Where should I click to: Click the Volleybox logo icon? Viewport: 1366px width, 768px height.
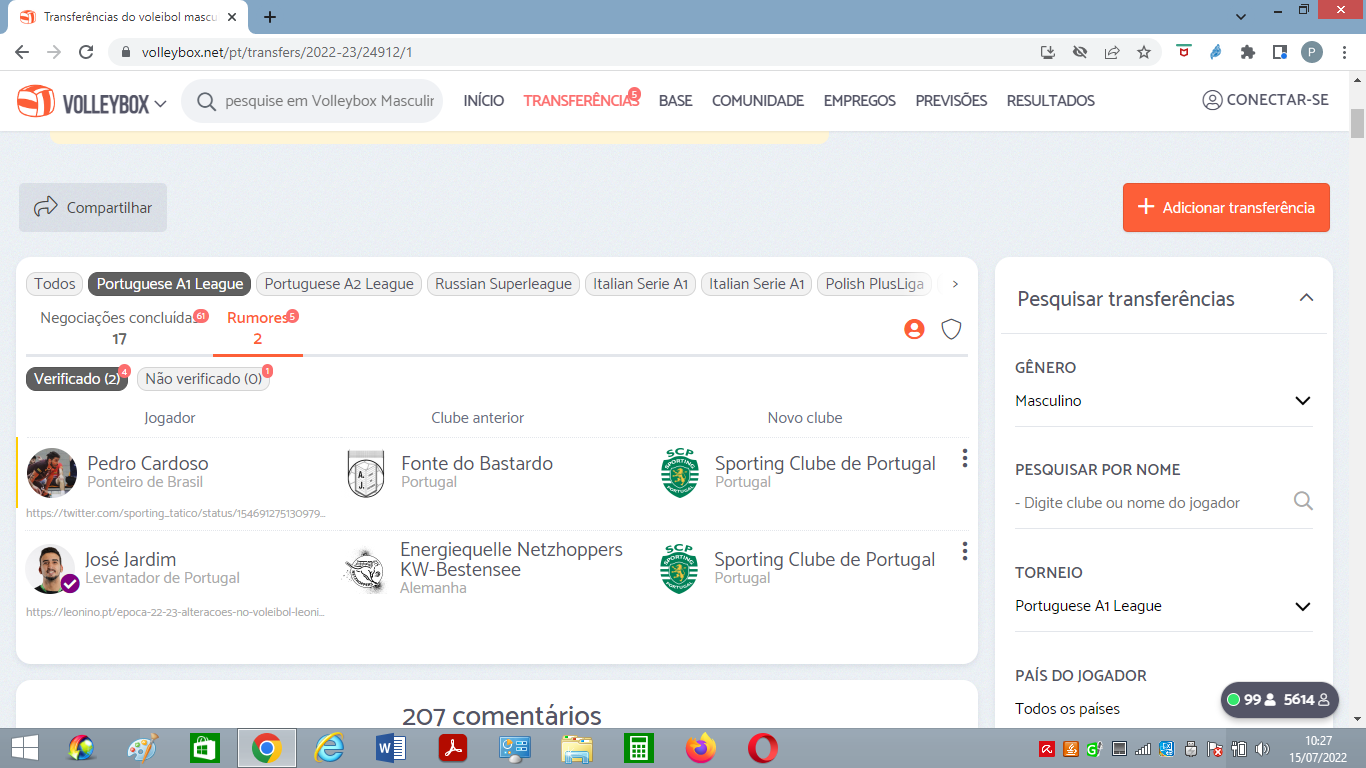click(x=36, y=101)
